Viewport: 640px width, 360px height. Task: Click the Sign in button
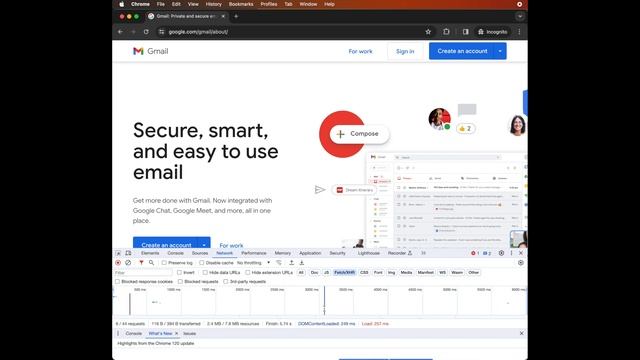(405, 51)
